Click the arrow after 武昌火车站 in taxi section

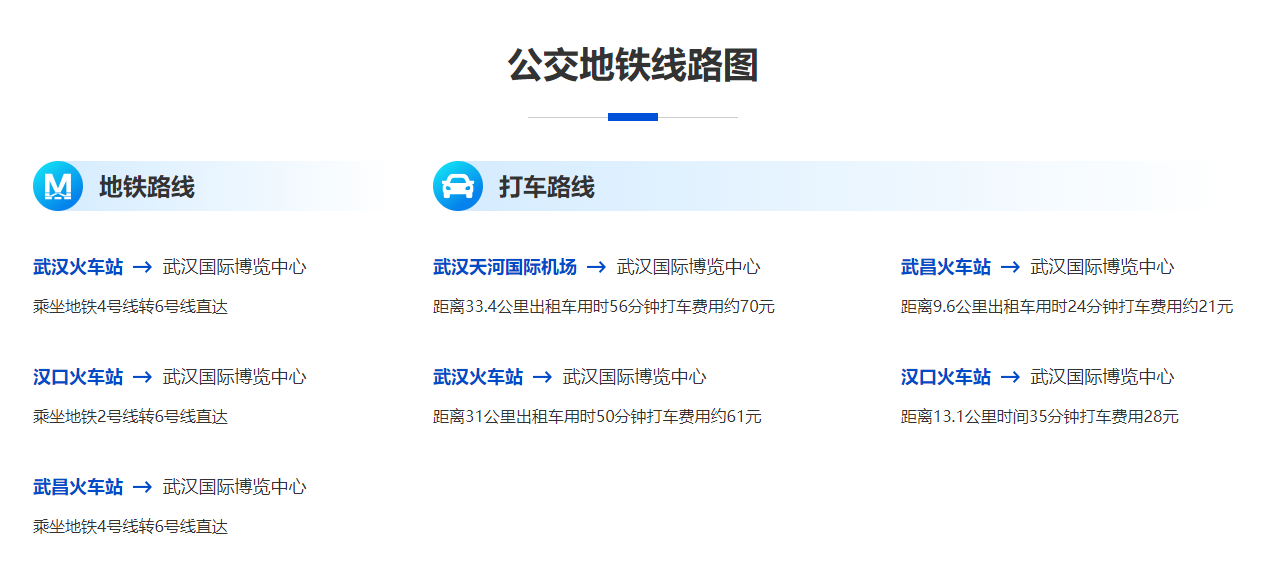[1011, 267]
